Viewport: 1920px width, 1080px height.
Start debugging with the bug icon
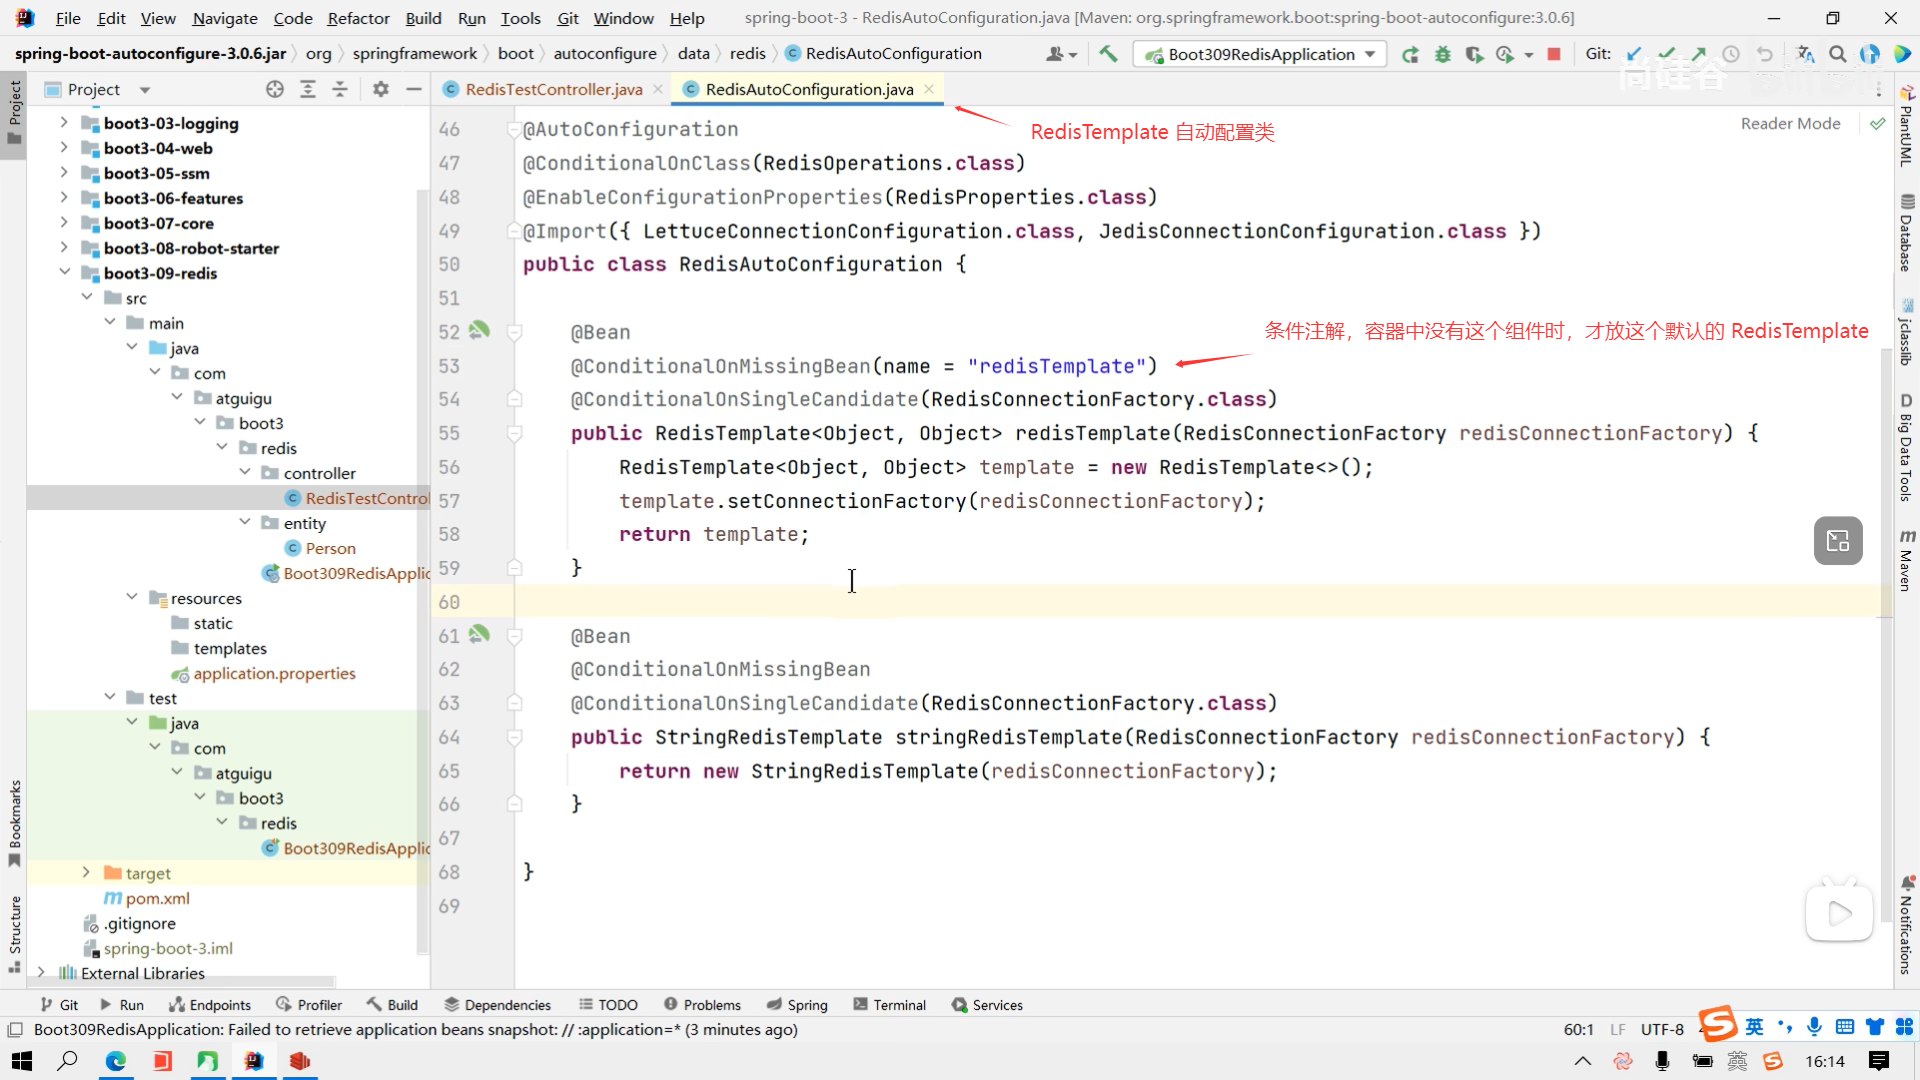pyautogui.click(x=1442, y=54)
